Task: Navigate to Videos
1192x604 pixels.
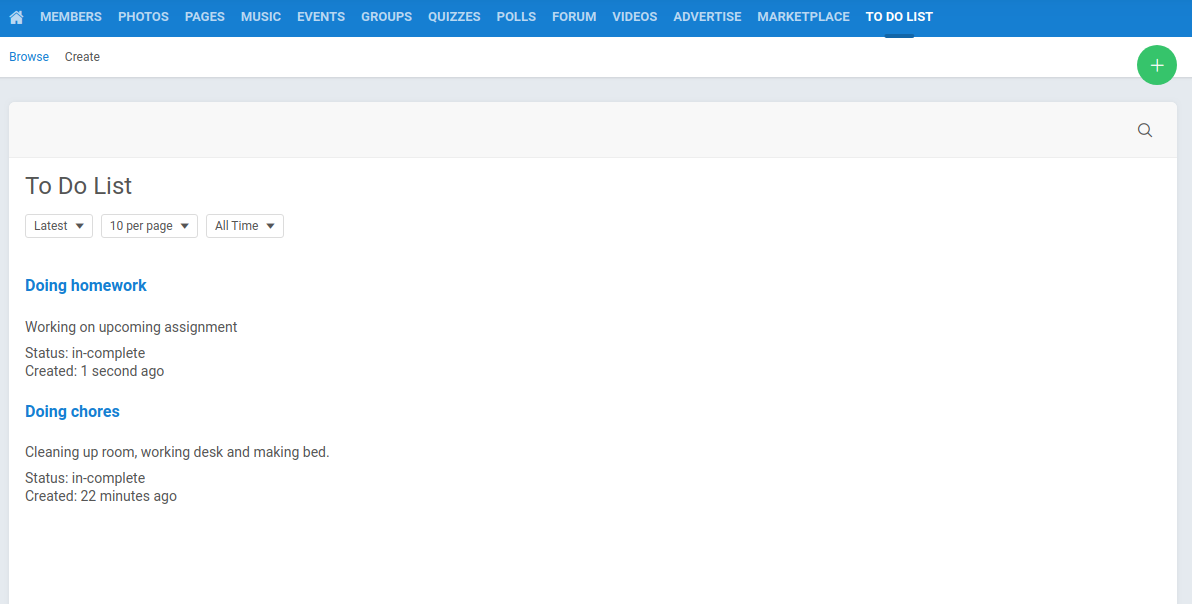Action: pyautogui.click(x=635, y=17)
